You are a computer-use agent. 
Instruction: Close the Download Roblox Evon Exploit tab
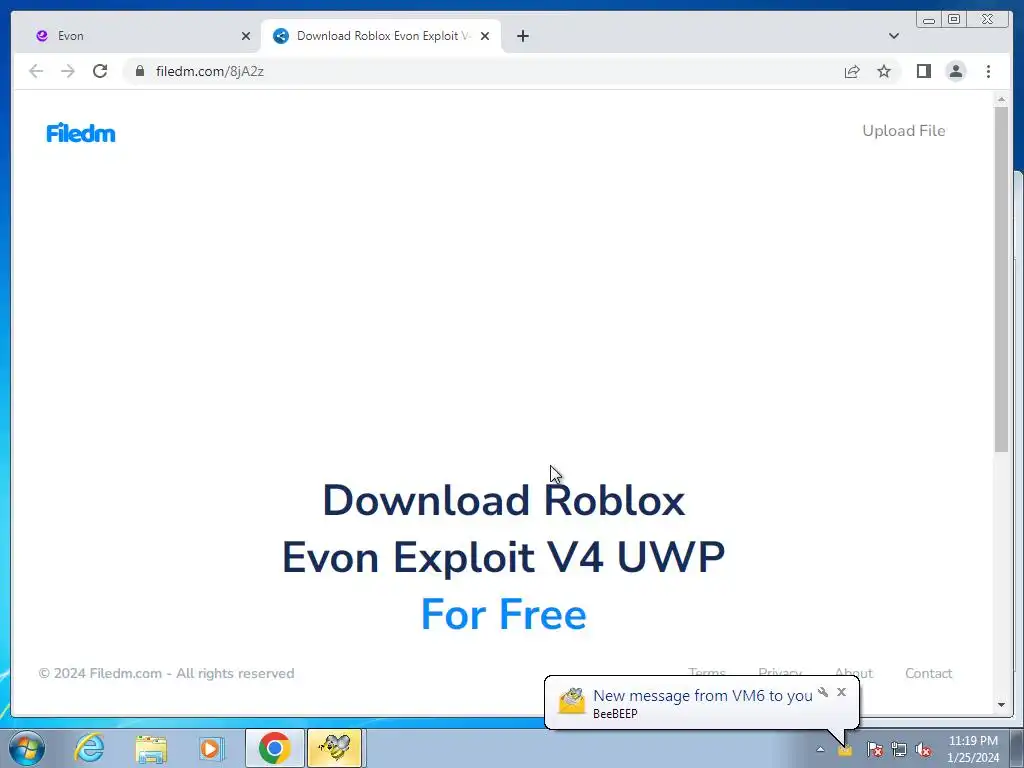(485, 36)
